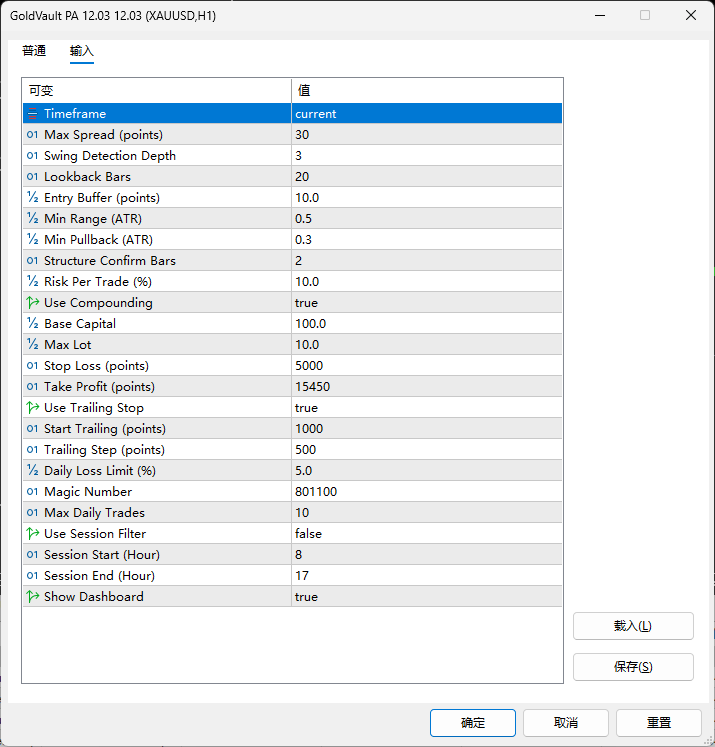The height and width of the screenshot is (747, 715).
Task: Click the Max Lot label text
Action: (x=68, y=344)
